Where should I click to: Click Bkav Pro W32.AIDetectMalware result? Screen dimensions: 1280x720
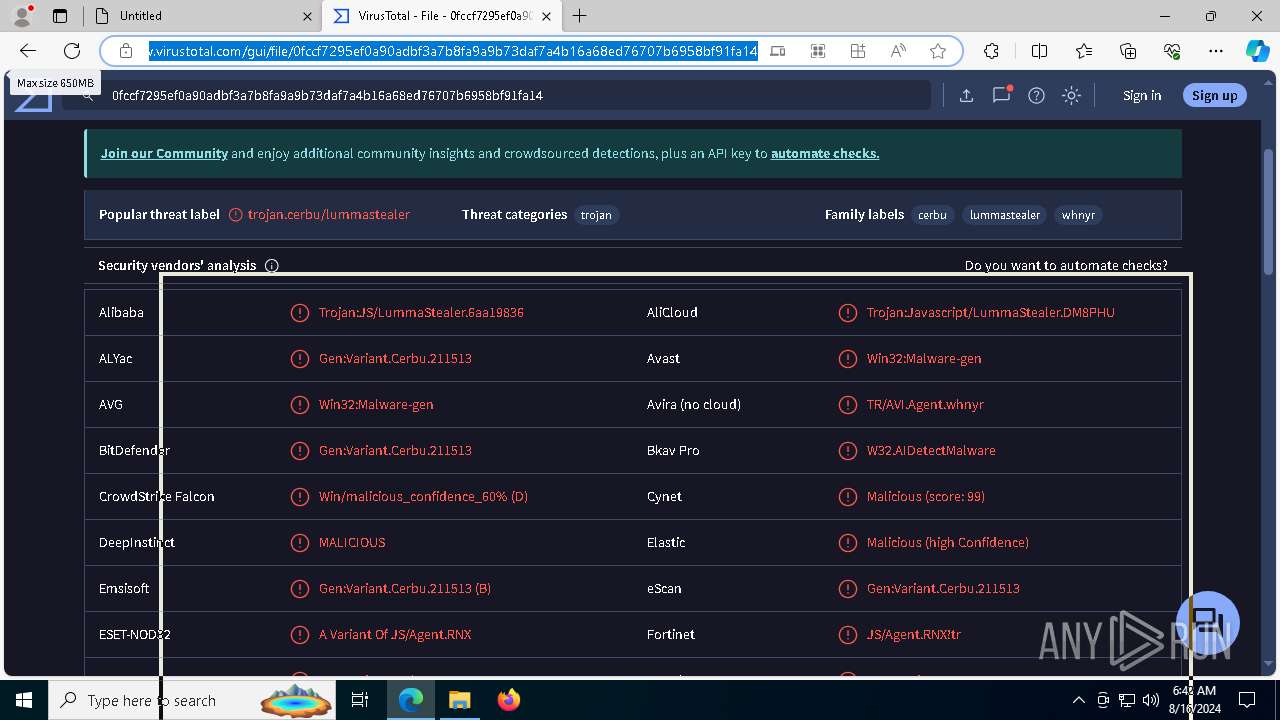click(931, 450)
